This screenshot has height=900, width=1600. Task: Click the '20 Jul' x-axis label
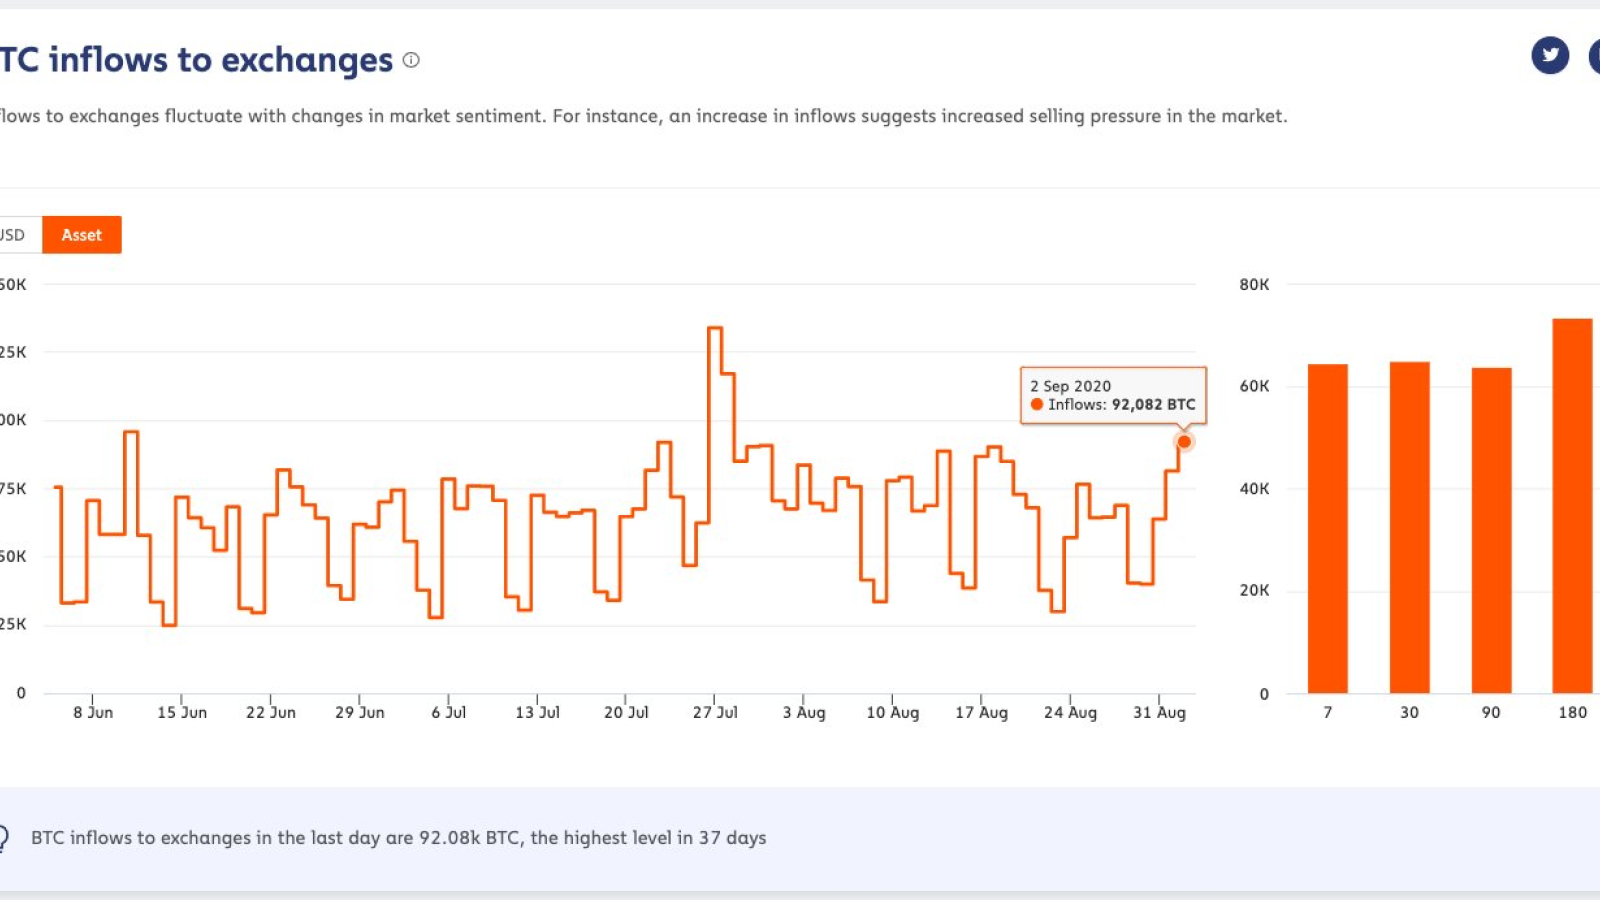coord(626,712)
